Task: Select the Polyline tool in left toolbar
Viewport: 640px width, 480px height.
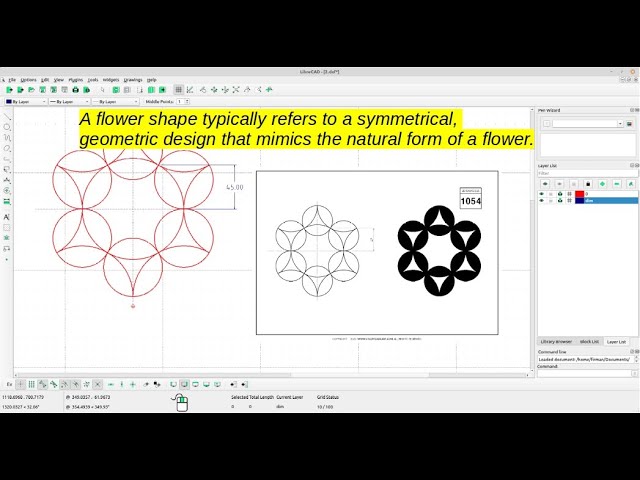Action: click(7, 159)
